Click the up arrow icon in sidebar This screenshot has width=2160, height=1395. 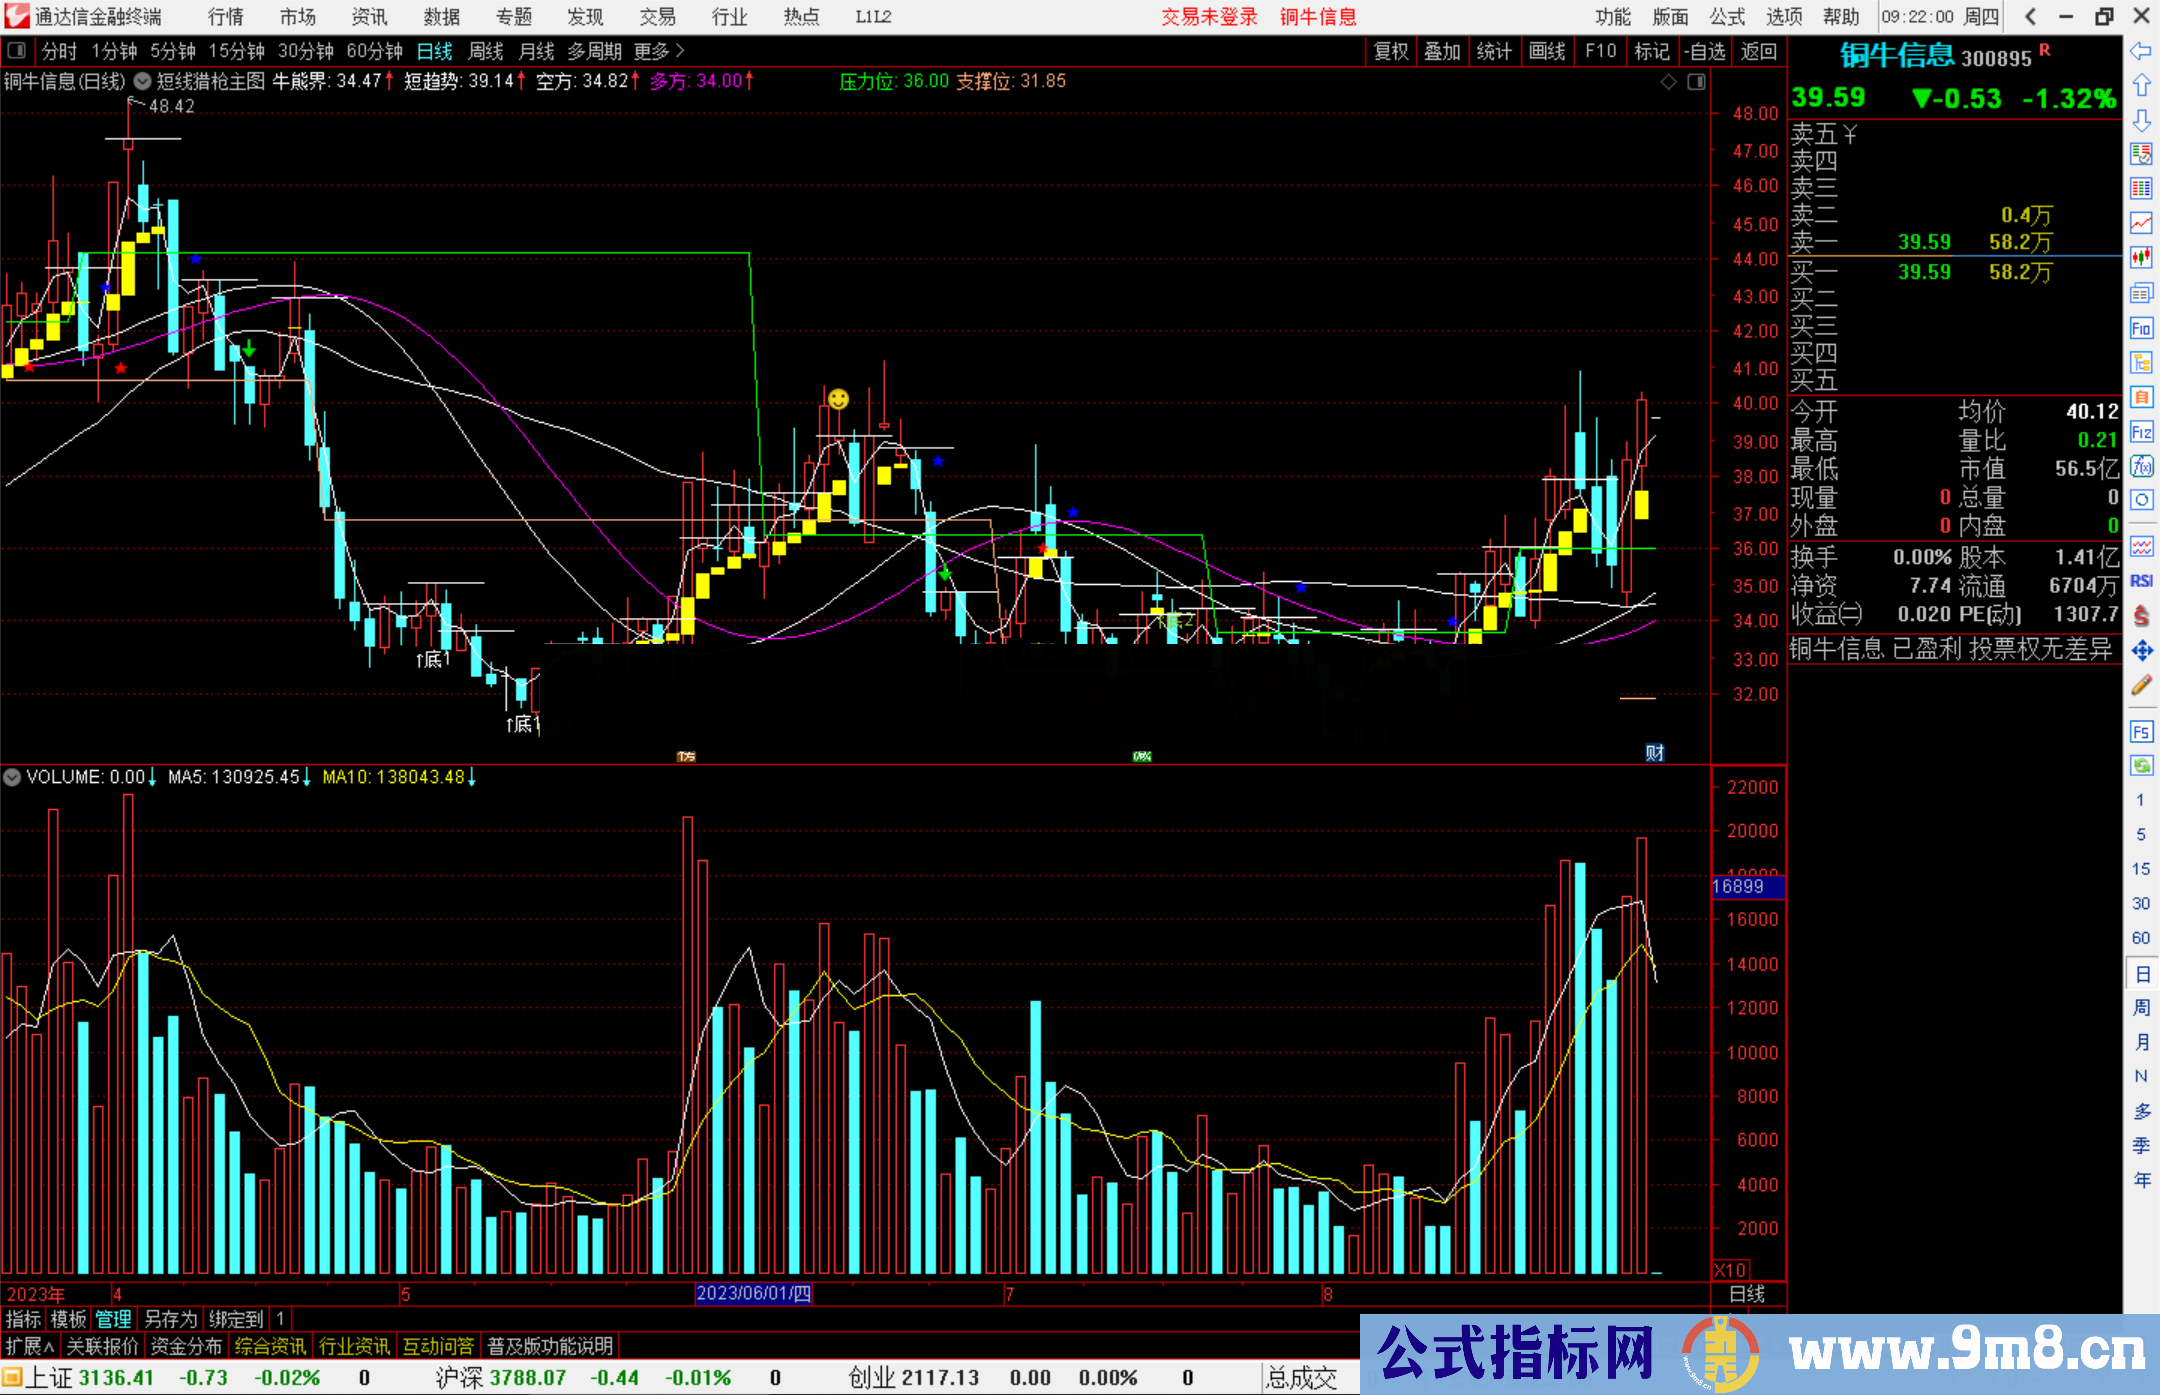(x=2141, y=86)
